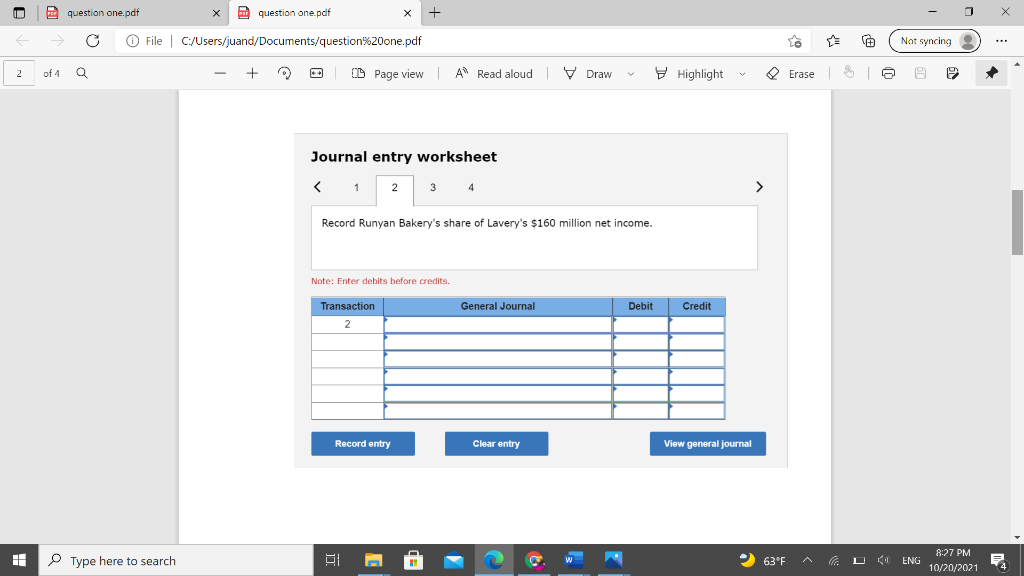Click the Save icon in PDF toolbar
The height and width of the screenshot is (576, 1024).
(x=920, y=73)
